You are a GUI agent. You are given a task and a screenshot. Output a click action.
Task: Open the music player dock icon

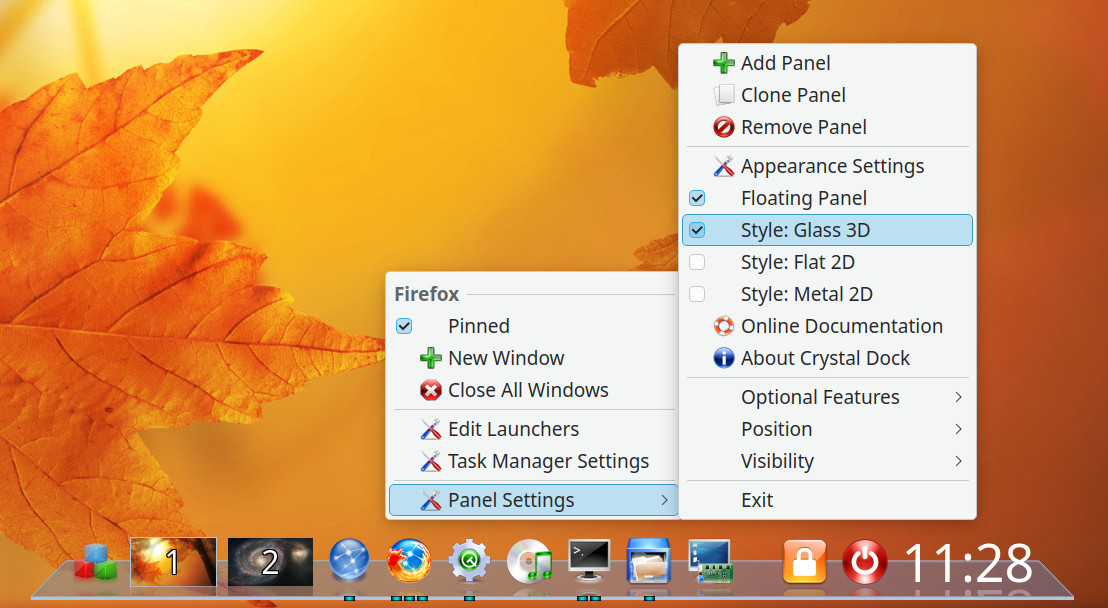coord(529,562)
